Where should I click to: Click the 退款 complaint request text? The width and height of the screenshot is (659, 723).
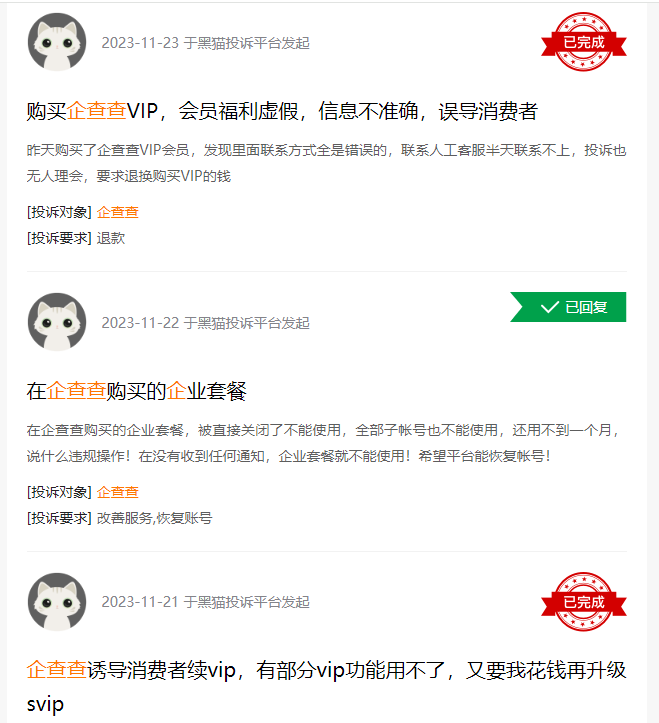111,238
